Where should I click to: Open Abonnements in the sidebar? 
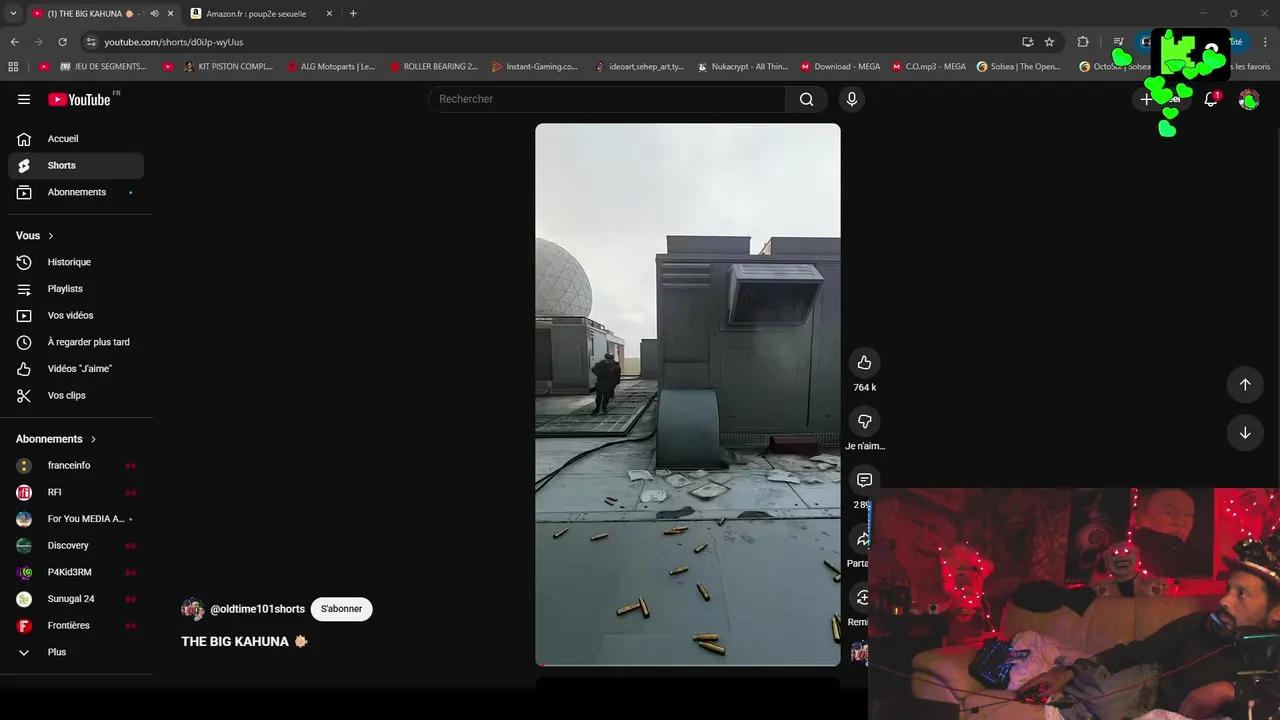pos(75,192)
